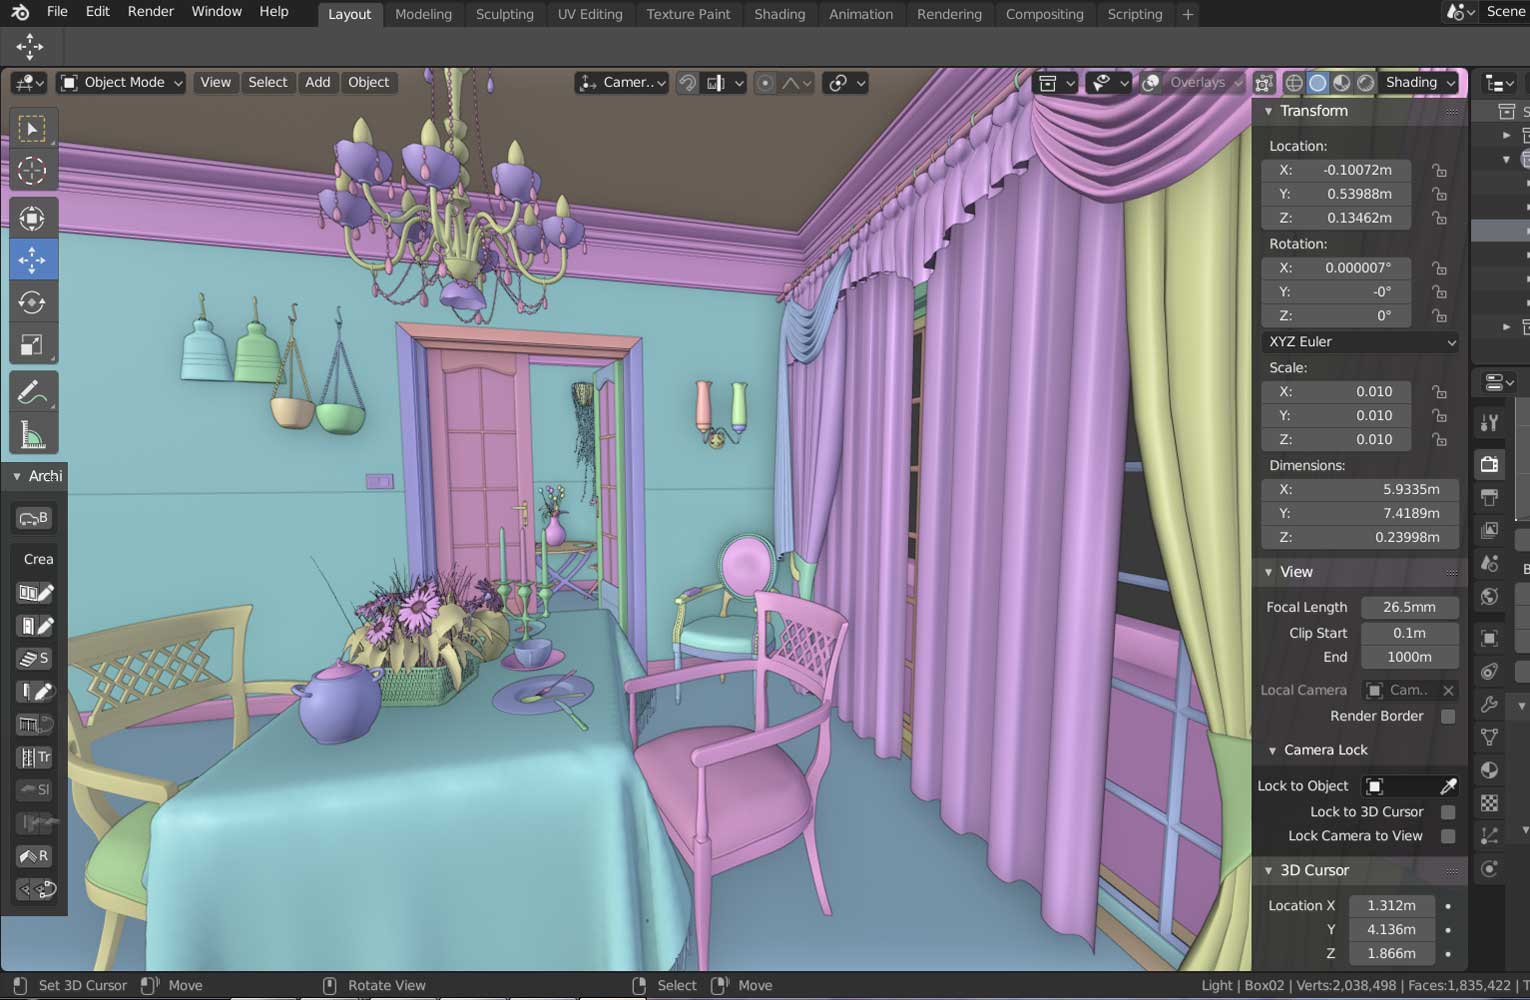Image resolution: width=1530 pixels, height=1000 pixels.
Task: Open the rotation order dropdown showing XYZ Euler
Action: coord(1359,341)
